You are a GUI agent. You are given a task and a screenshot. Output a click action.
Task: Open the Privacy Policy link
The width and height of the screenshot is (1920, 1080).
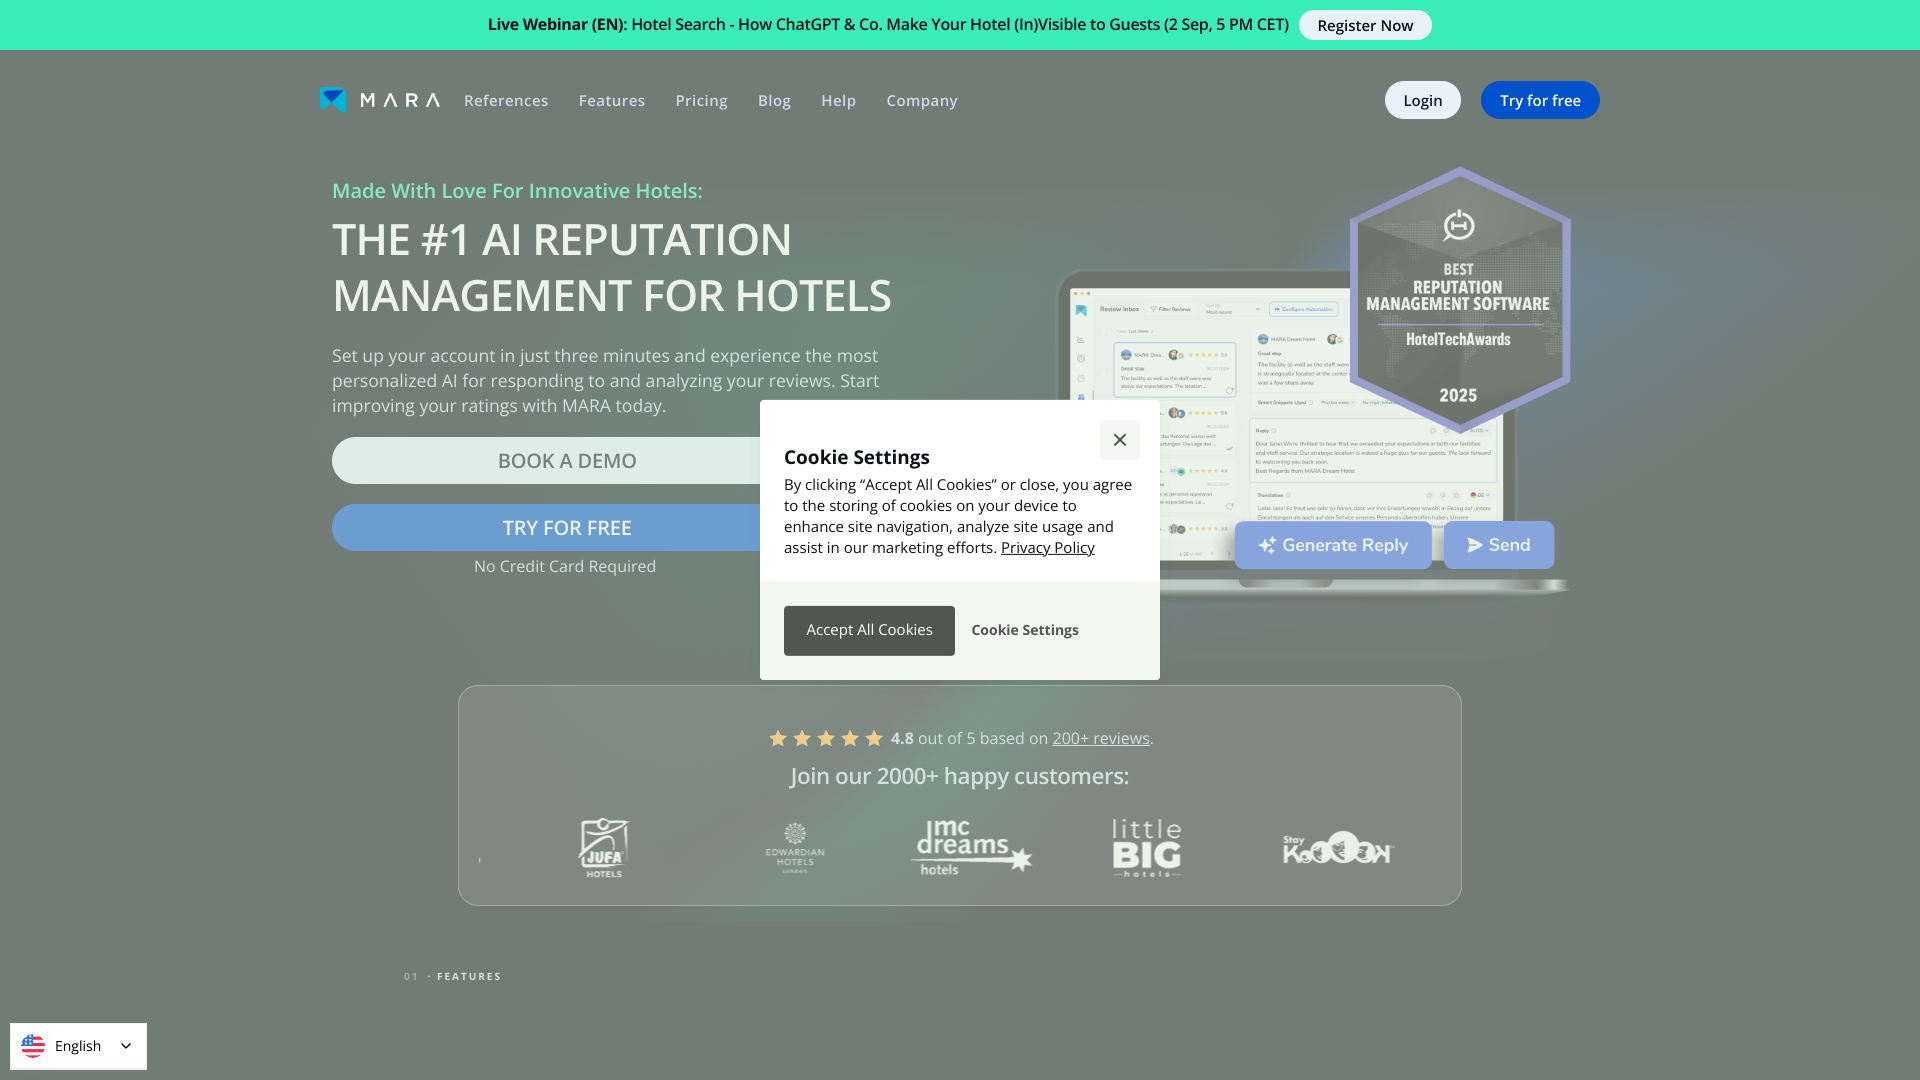(1047, 548)
